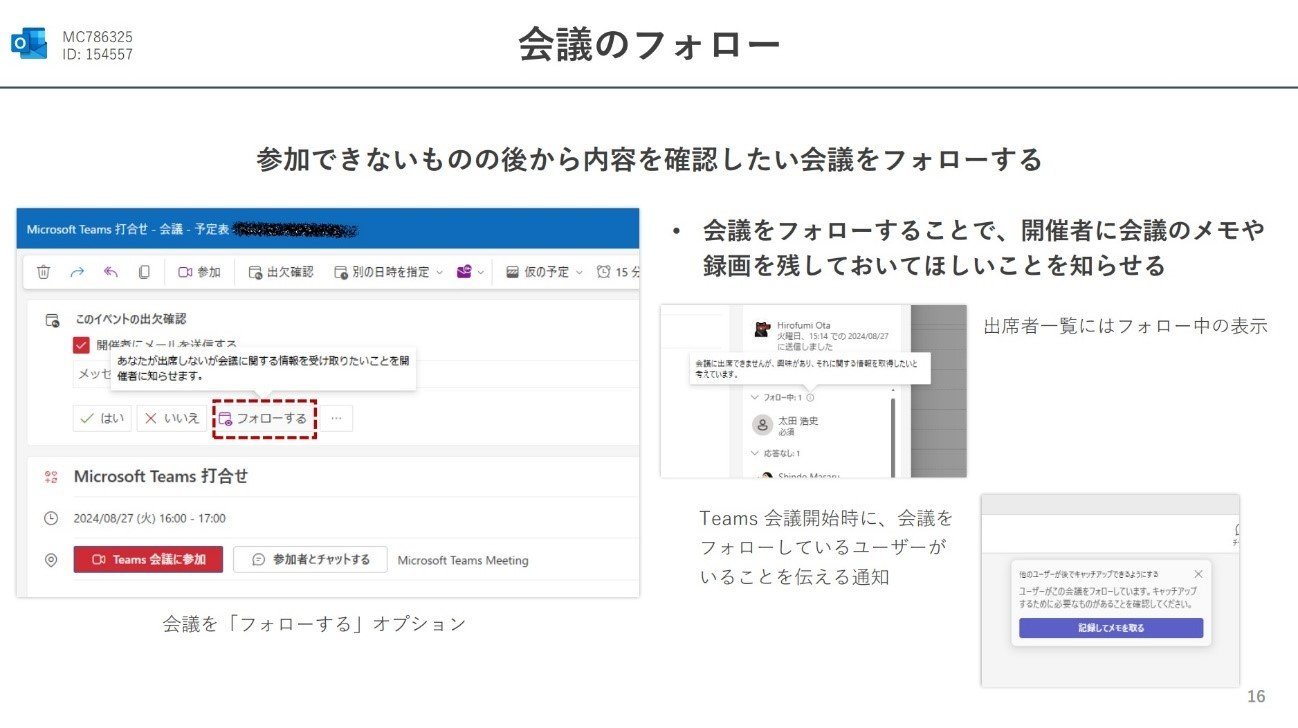Select the Microsoft Teams Meeting location text
1298x728 pixels.
click(x=463, y=560)
